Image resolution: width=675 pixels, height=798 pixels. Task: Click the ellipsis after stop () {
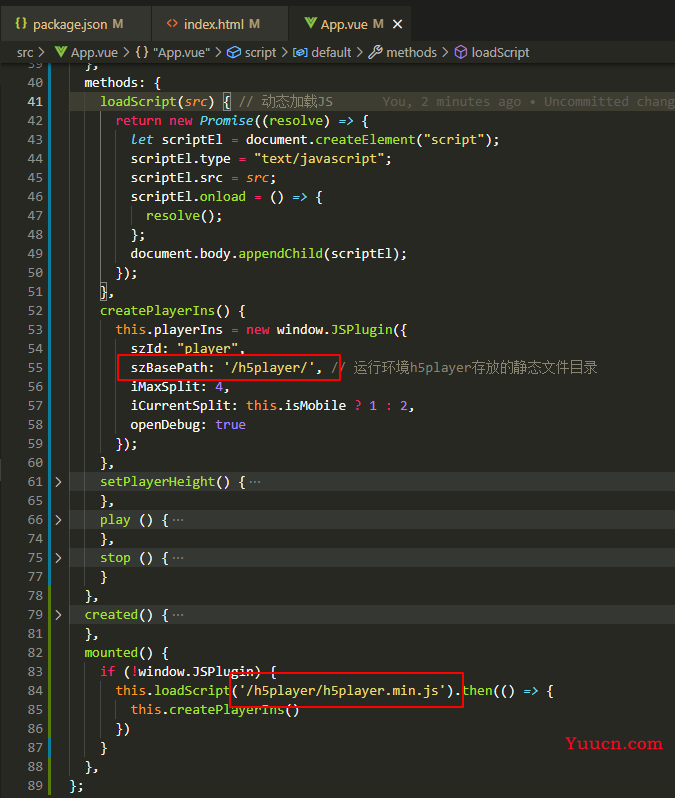tap(178, 558)
